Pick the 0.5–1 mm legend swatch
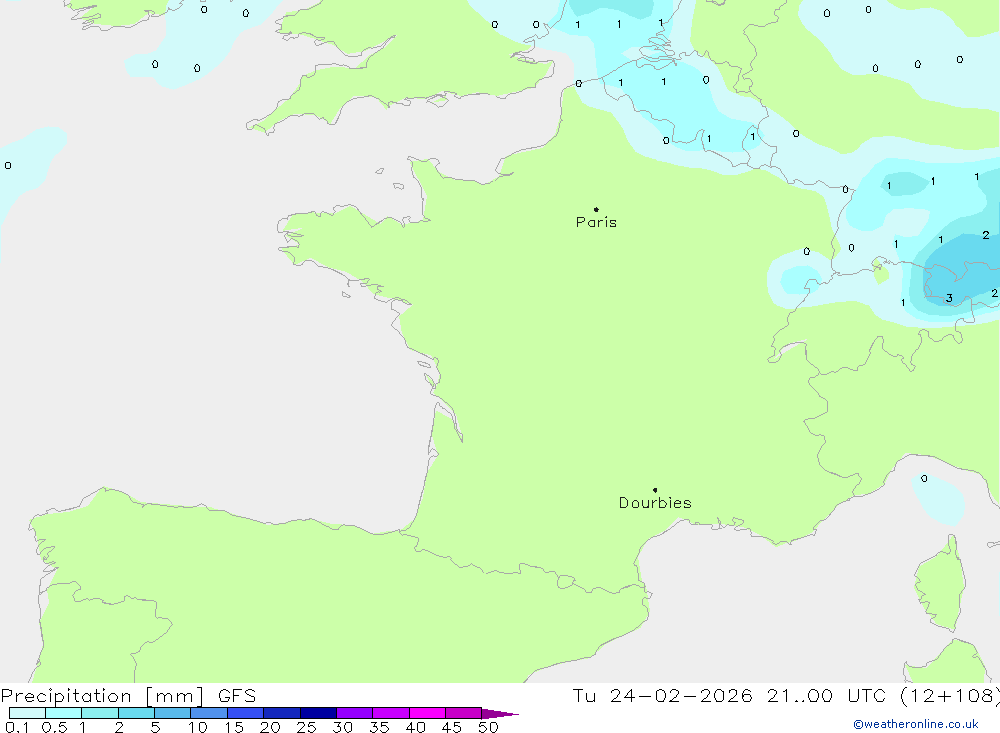 pyautogui.click(x=64, y=713)
